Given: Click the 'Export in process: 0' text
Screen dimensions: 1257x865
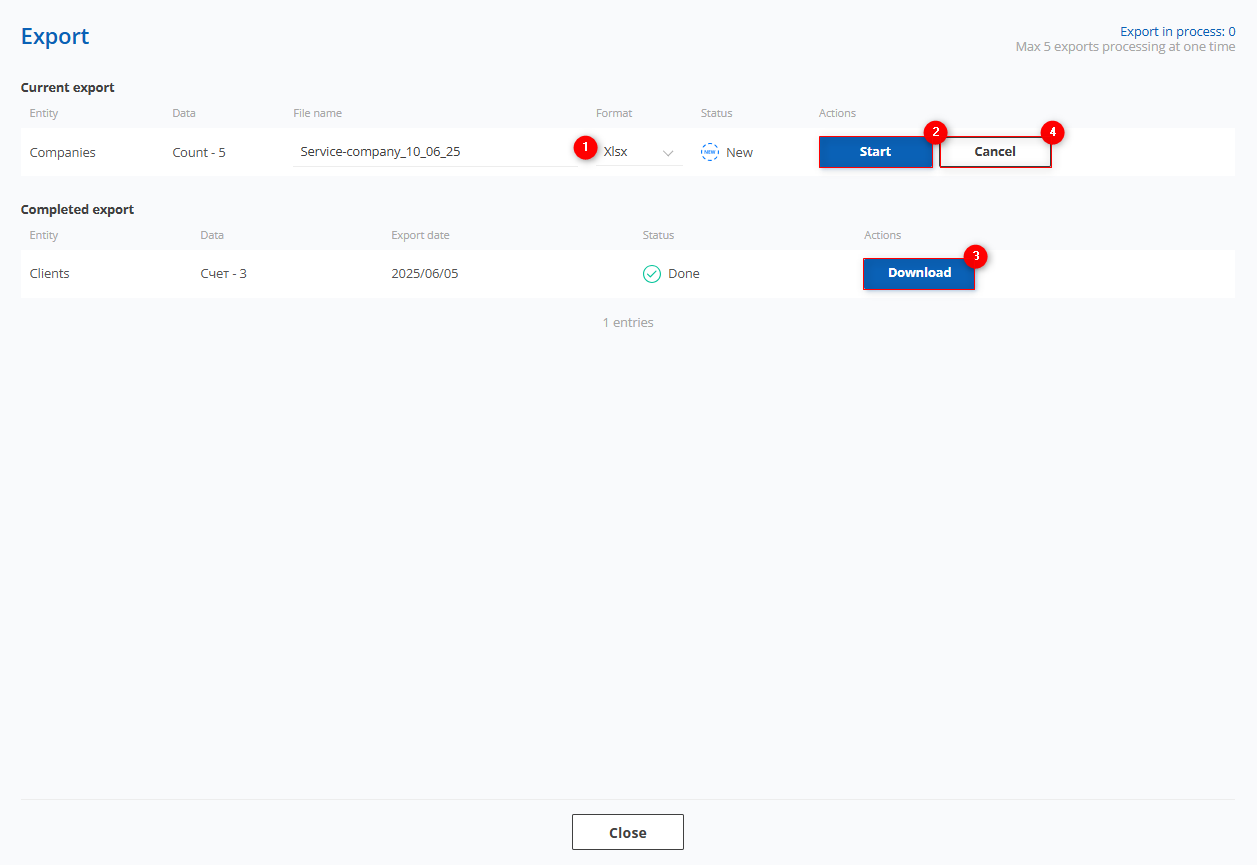Looking at the screenshot, I should [1177, 32].
